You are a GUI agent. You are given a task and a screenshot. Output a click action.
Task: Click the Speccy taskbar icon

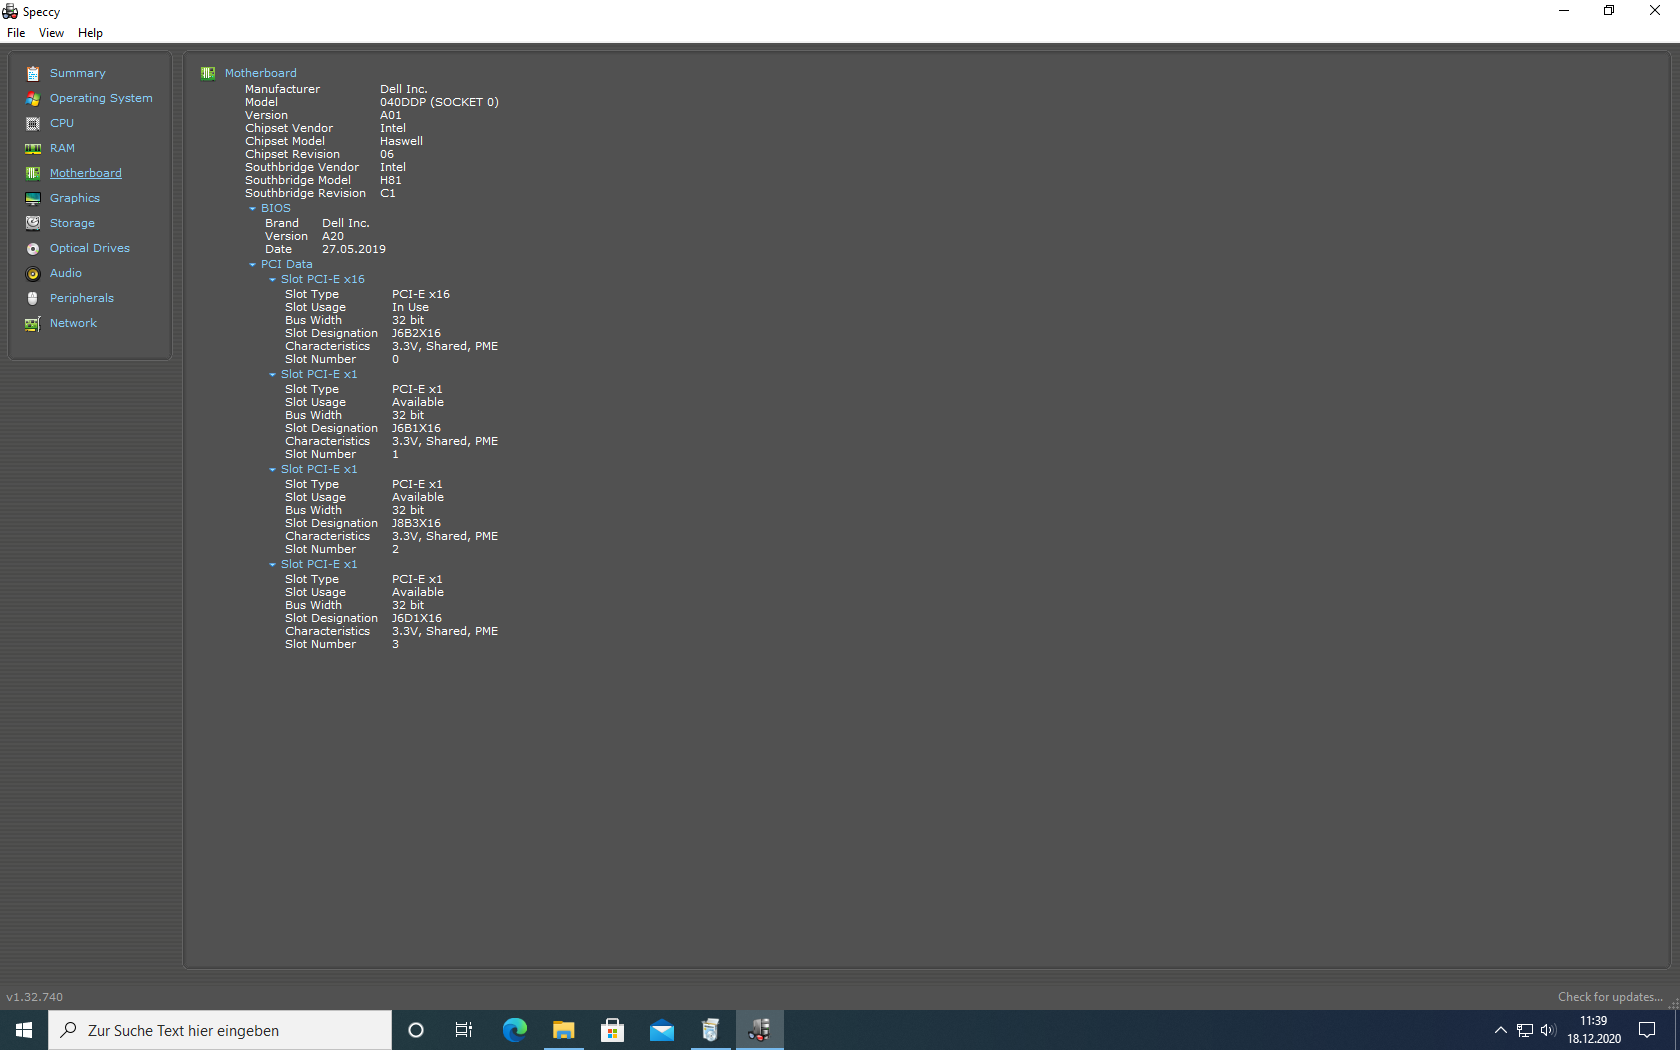tap(759, 1030)
